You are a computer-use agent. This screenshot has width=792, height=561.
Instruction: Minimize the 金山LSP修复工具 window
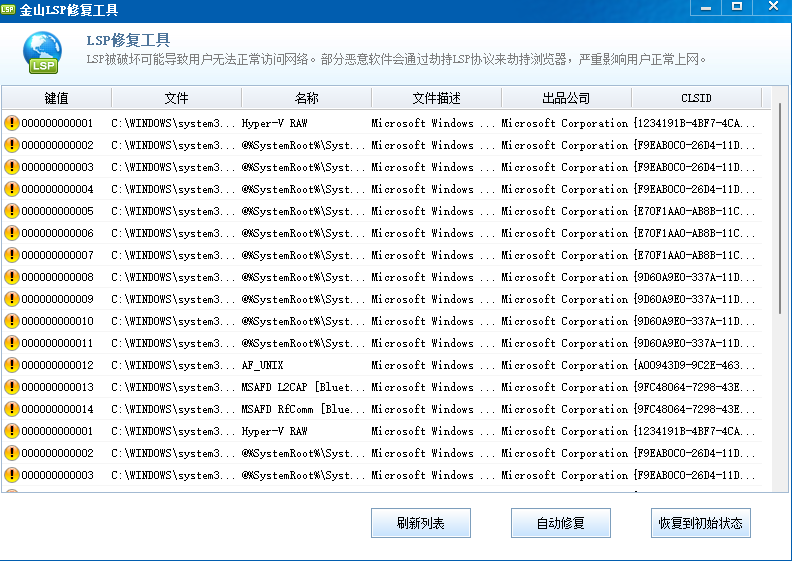(706, 8)
